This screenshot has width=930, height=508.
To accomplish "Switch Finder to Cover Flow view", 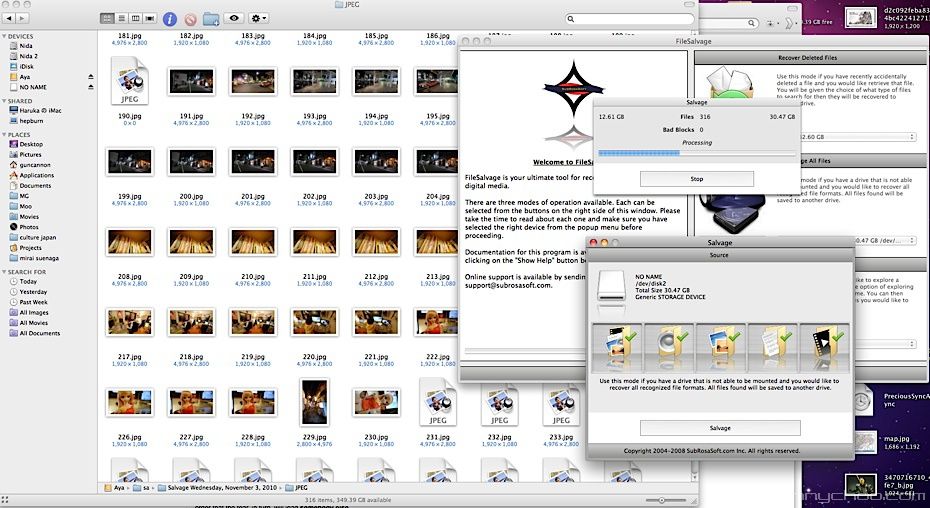I will (150, 18).
